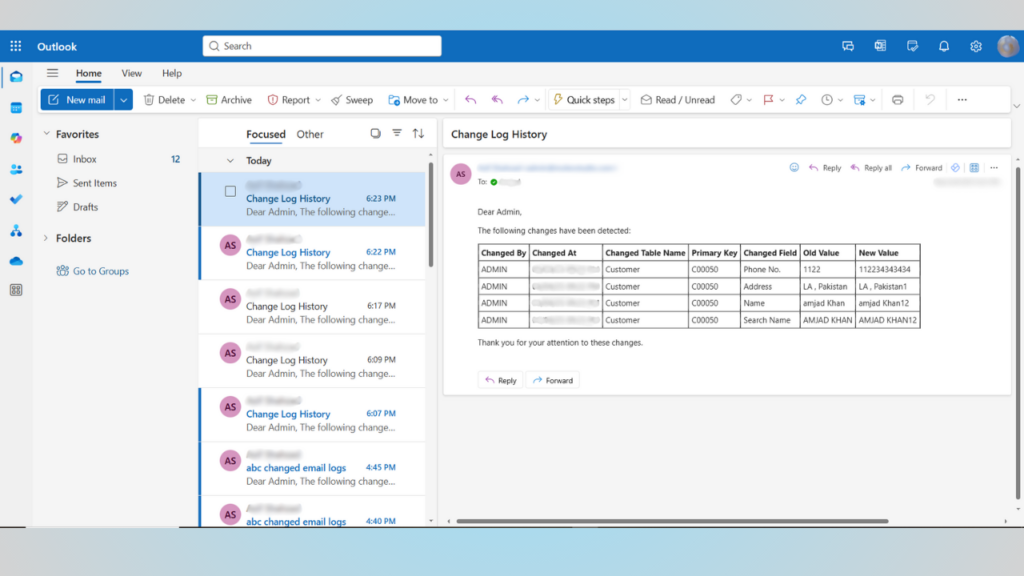The image size is (1024, 576).
Task: Click the notifications bell icon
Action: point(943,46)
